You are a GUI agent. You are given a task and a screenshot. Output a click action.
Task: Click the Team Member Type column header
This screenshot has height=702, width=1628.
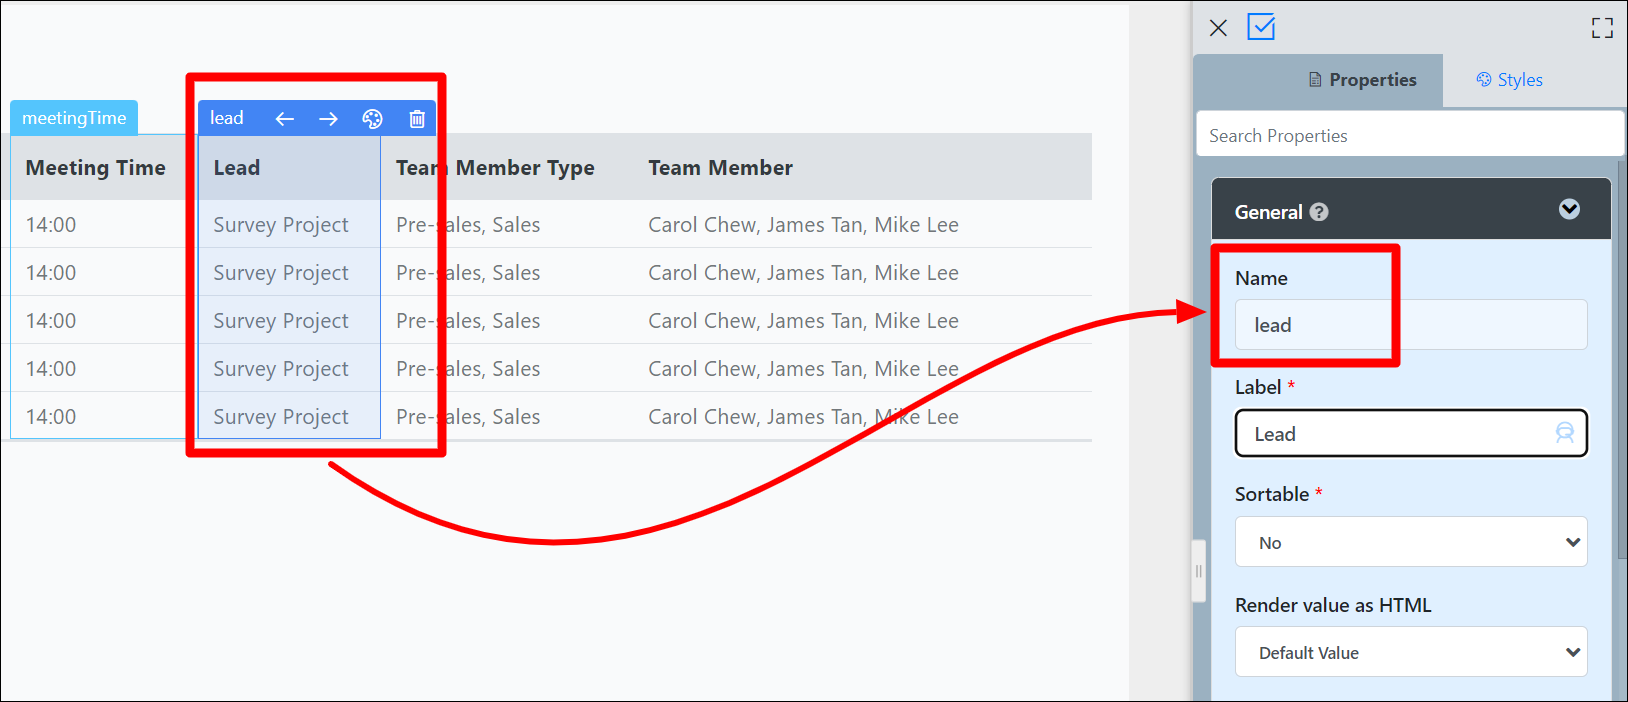[x=495, y=168]
